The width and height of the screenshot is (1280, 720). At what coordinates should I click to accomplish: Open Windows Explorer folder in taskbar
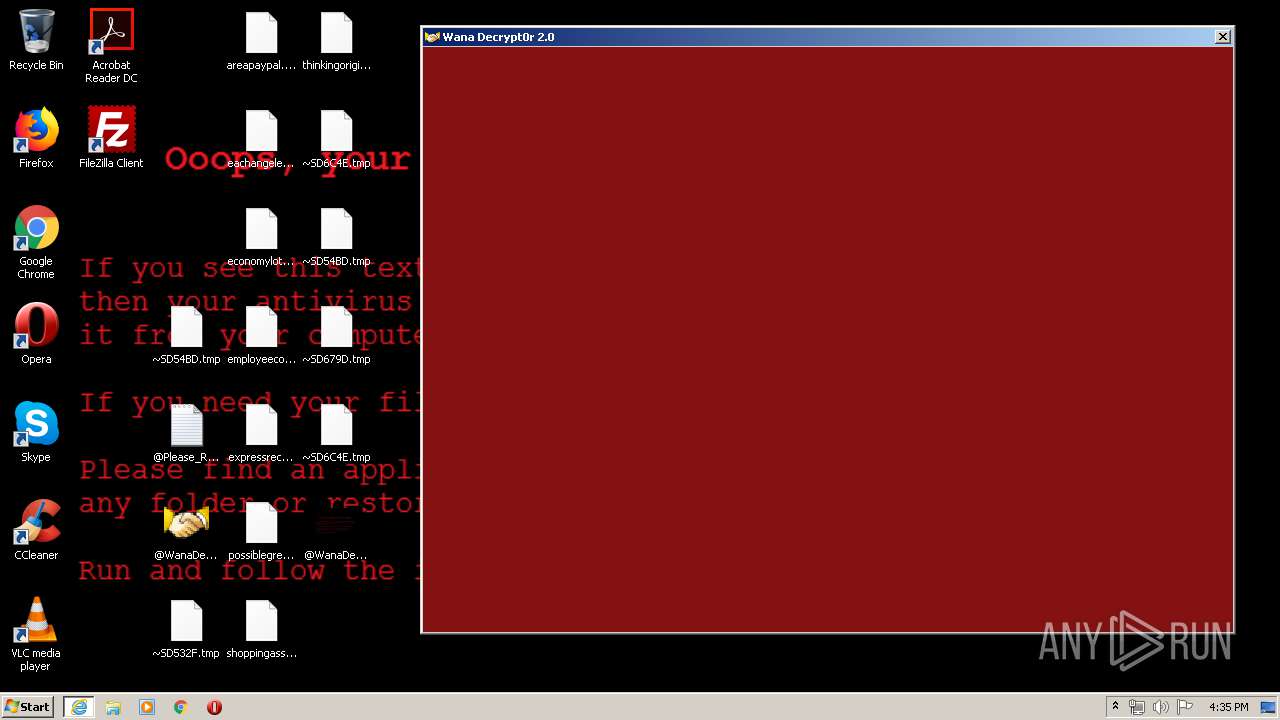pyautogui.click(x=113, y=707)
